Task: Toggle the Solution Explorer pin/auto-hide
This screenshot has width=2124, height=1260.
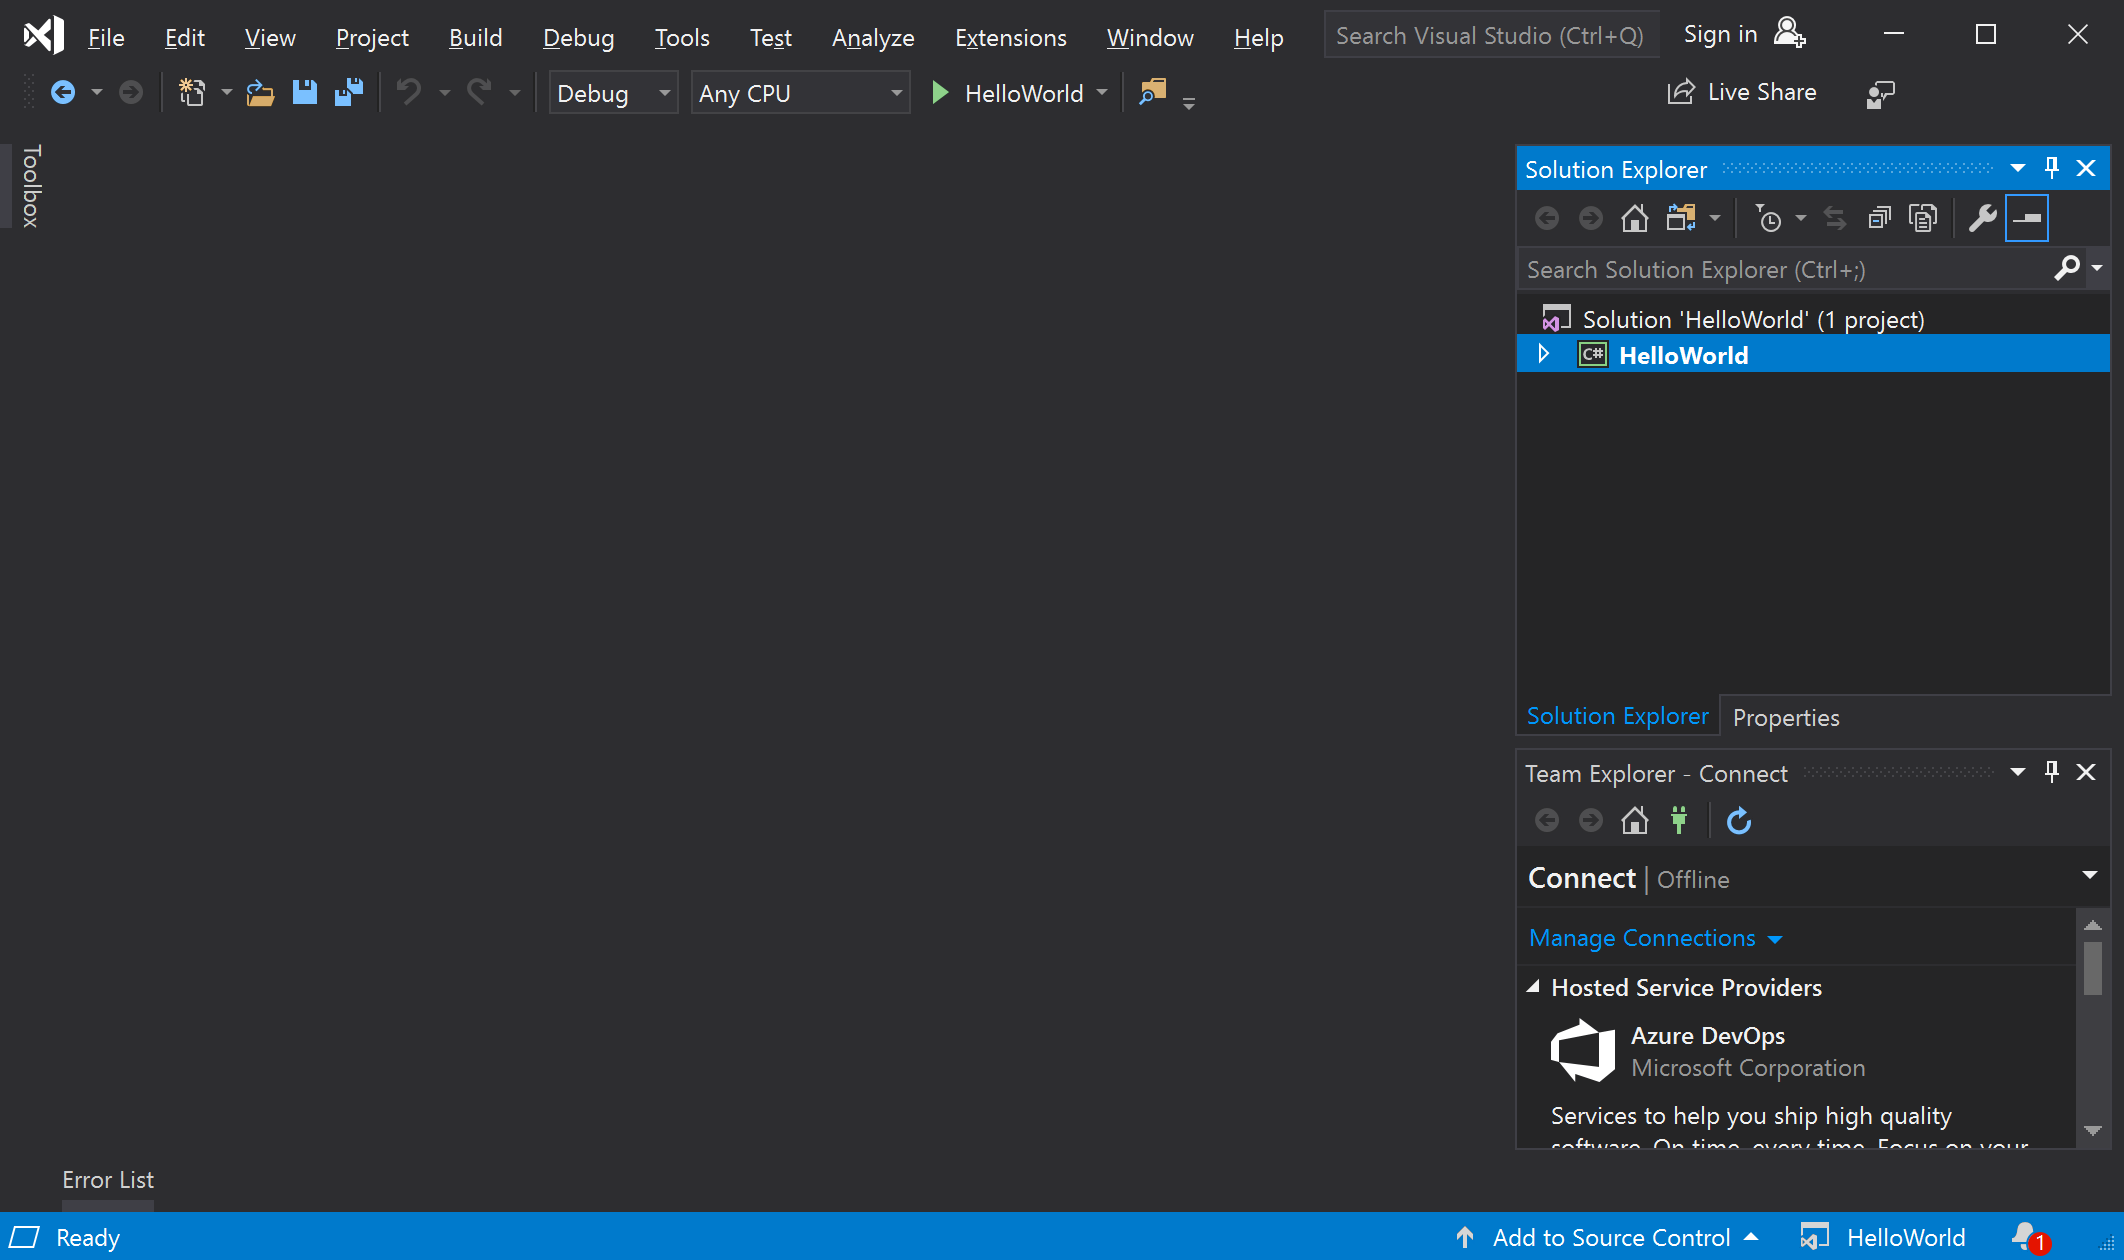Action: 2052,168
